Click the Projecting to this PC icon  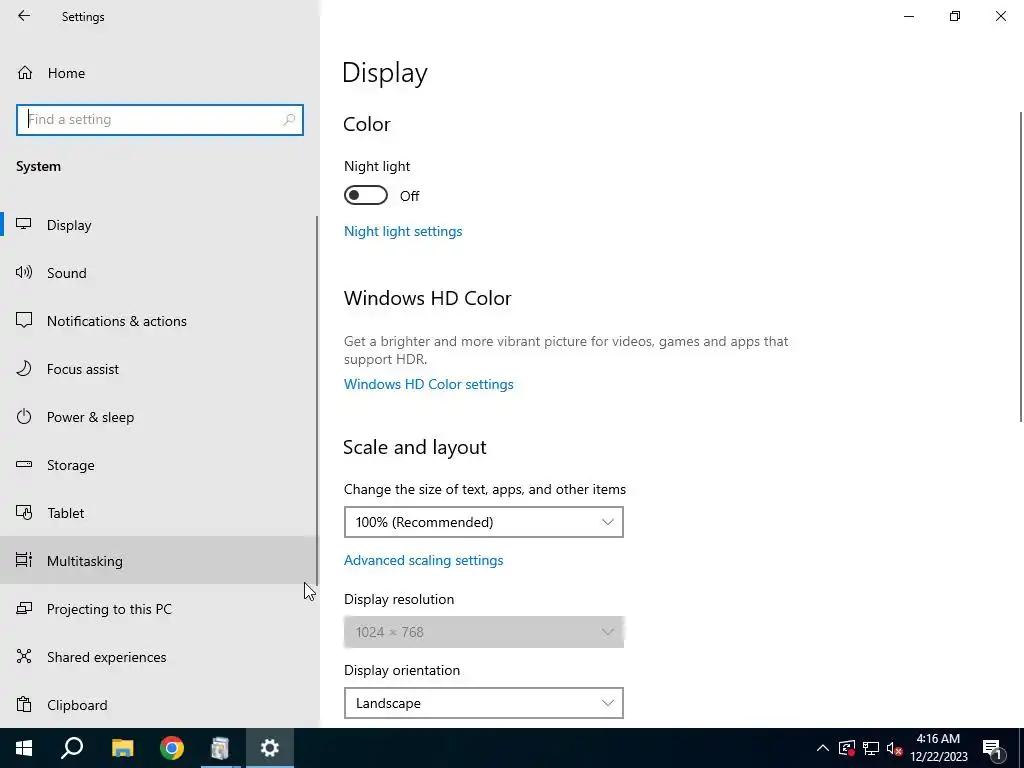24,608
